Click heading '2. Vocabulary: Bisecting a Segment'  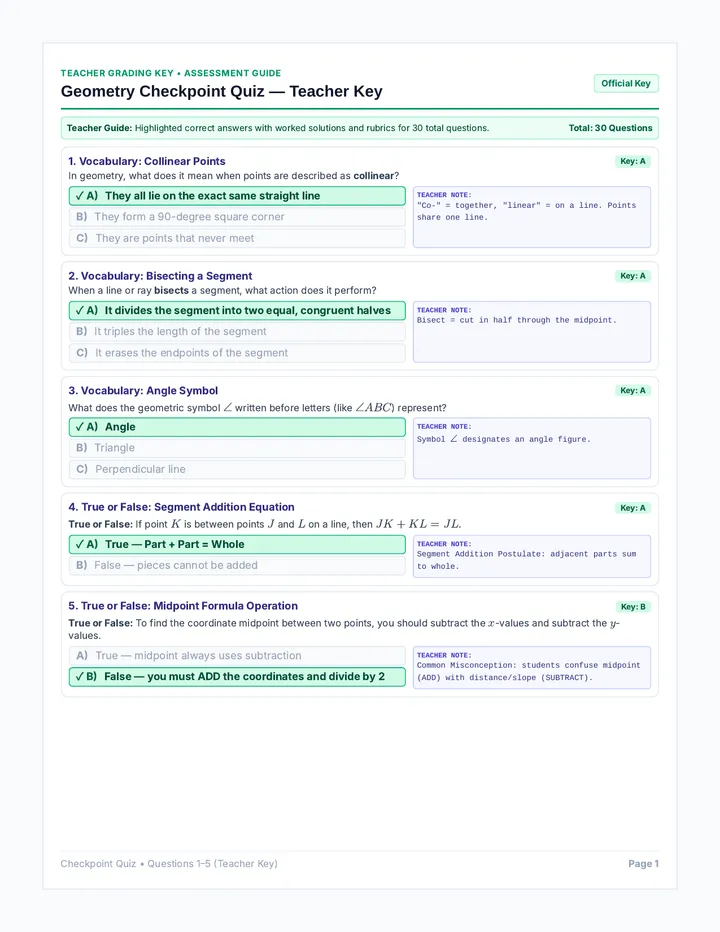click(160, 276)
